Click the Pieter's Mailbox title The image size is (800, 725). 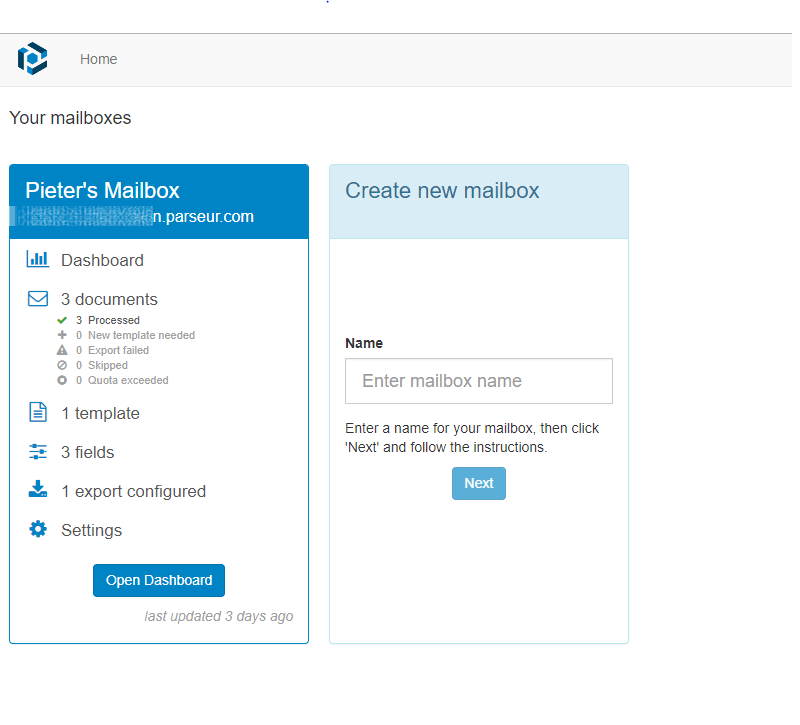(x=102, y=190)
